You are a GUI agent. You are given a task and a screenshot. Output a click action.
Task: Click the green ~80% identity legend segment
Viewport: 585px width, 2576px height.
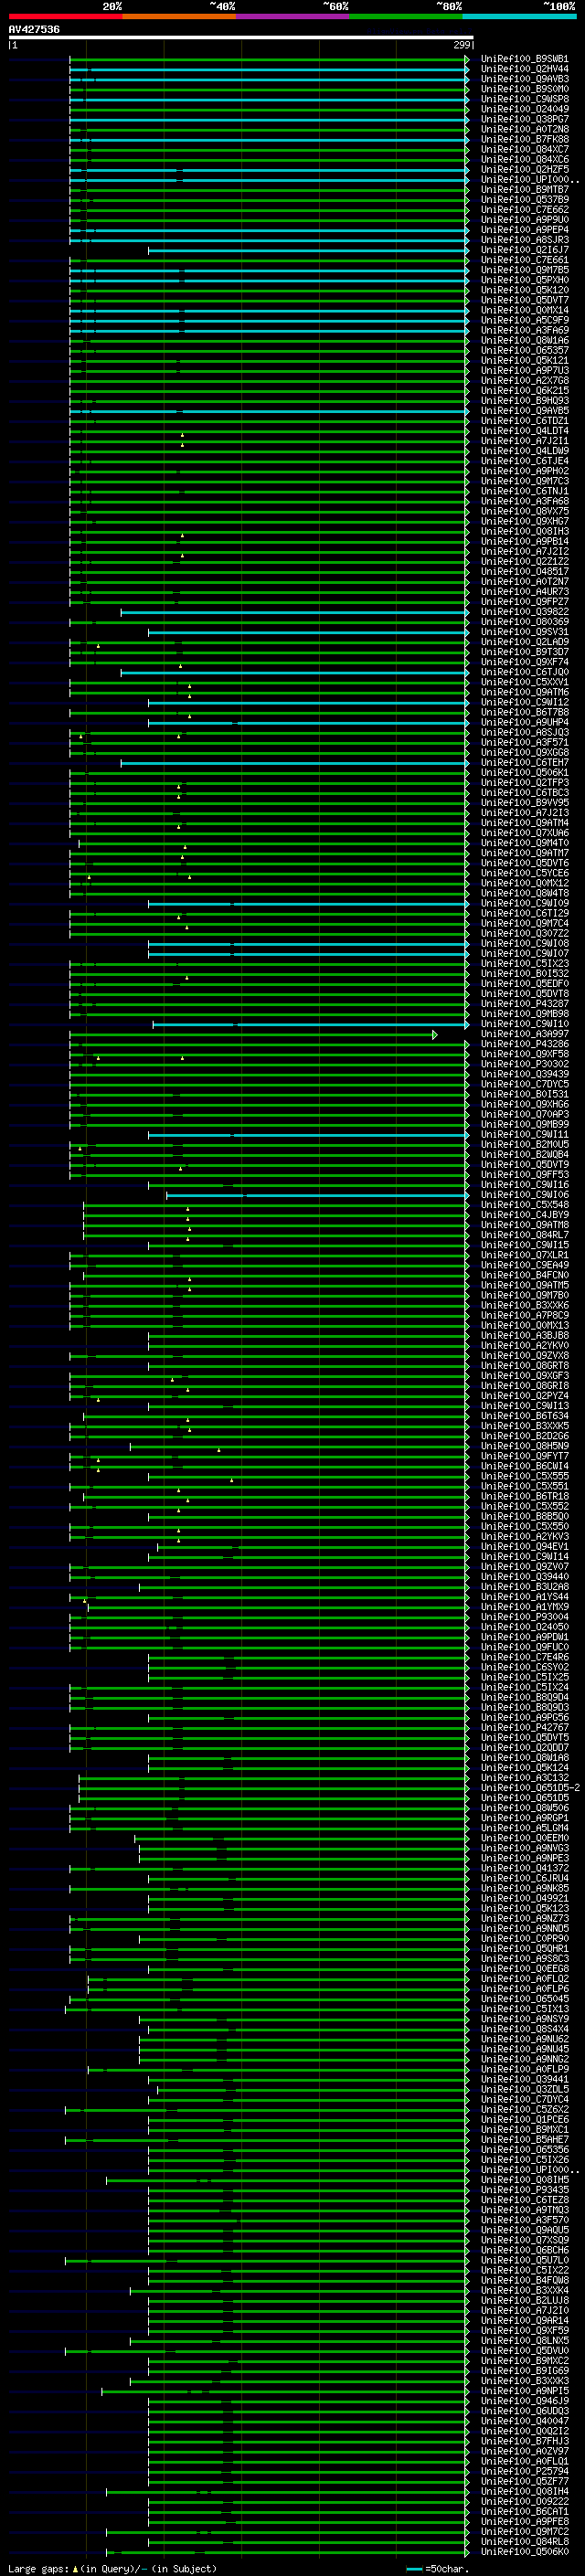(x=406, y=16)
